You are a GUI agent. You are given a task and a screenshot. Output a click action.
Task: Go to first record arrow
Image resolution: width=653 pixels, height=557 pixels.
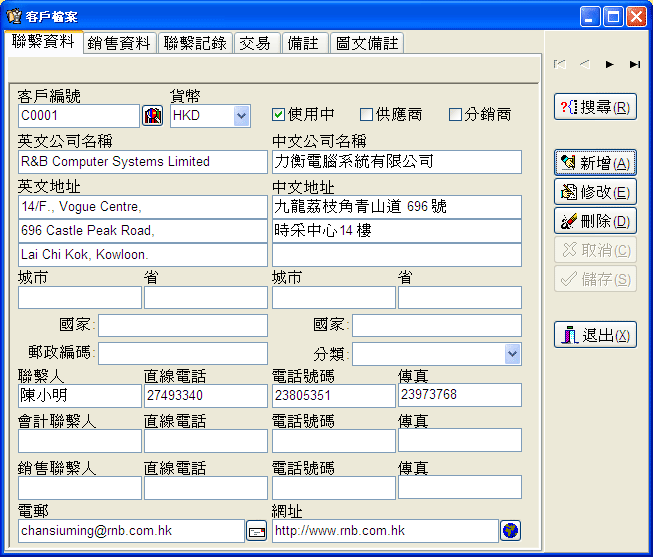tap(559, 64)
